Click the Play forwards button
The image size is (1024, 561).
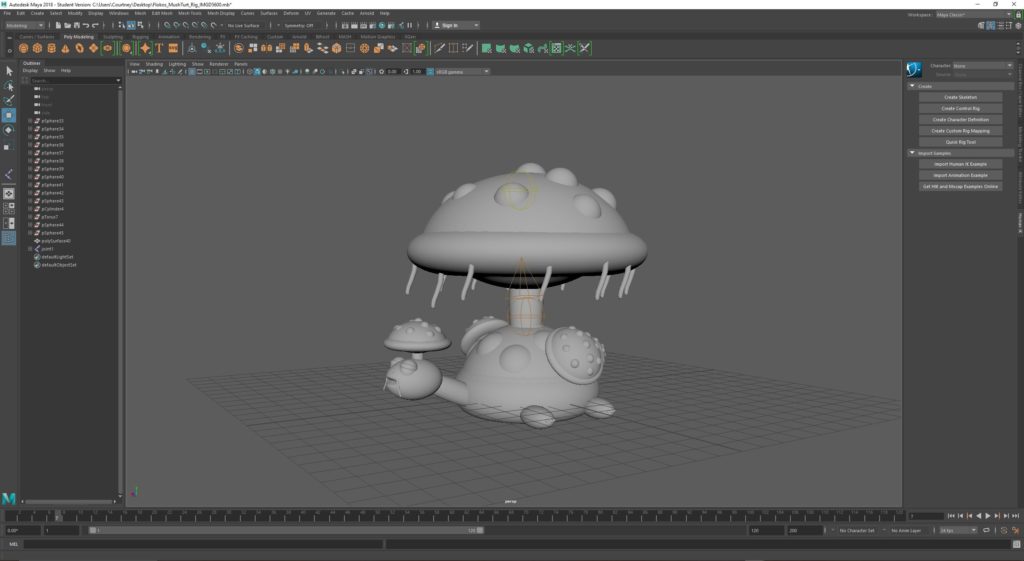coord(988,516)
